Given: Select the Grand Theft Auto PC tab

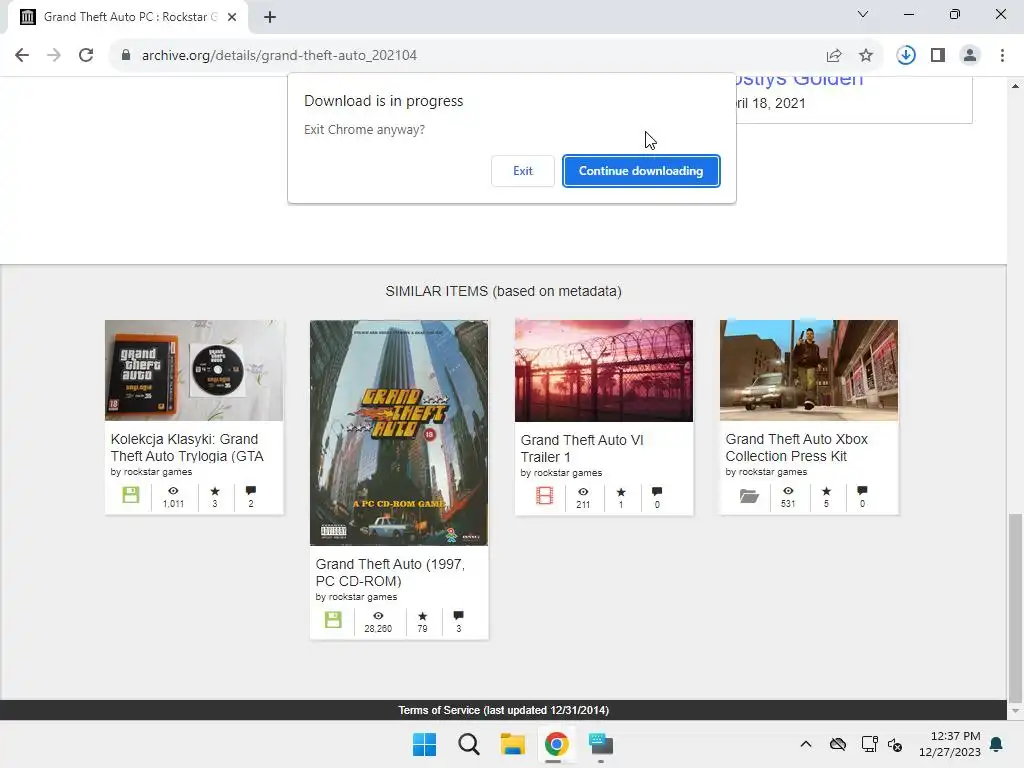Looking at the screenshot, I should 128,17.
